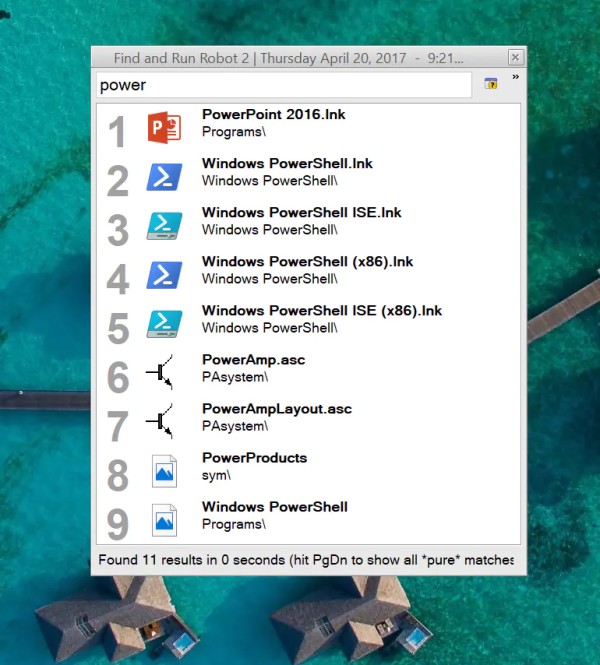Click the PowerShell icon beside Windows PowerShell (x86).lnk
The image size is (600, 665).
tap(164, 275)
